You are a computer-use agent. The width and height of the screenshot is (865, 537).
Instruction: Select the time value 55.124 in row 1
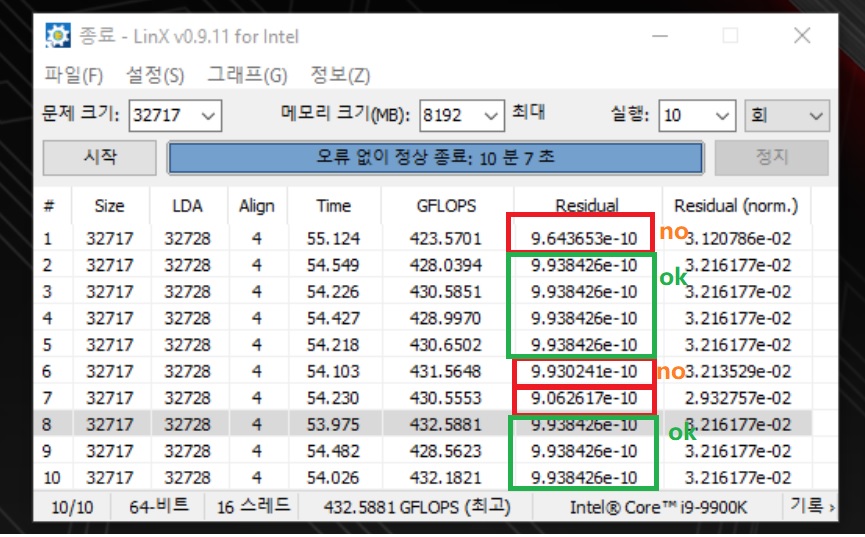coord(333,238)
